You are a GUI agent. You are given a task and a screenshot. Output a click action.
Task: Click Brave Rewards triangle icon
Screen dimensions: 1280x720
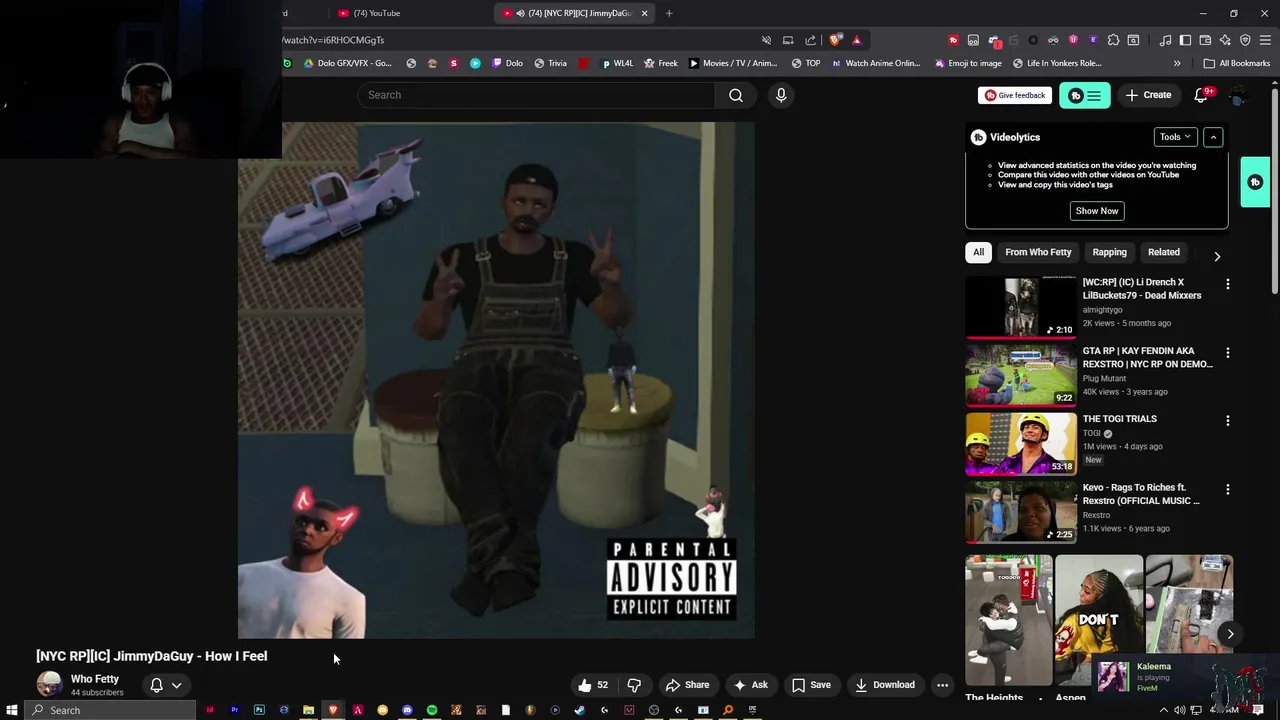click(856, 40)
